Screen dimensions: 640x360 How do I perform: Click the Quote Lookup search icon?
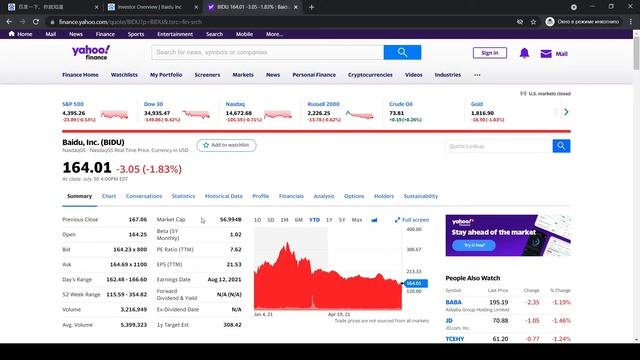coord(561,146)
